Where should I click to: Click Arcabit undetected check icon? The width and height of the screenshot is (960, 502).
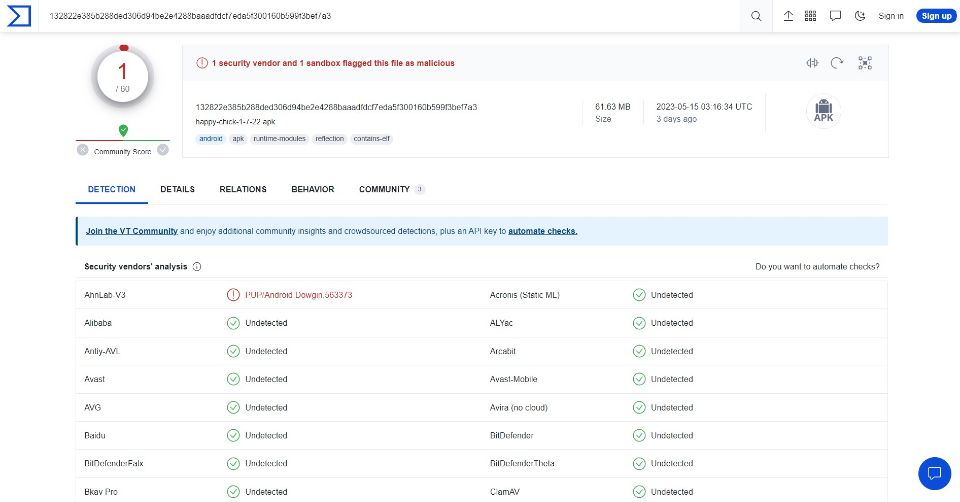(x=639, y=351)
